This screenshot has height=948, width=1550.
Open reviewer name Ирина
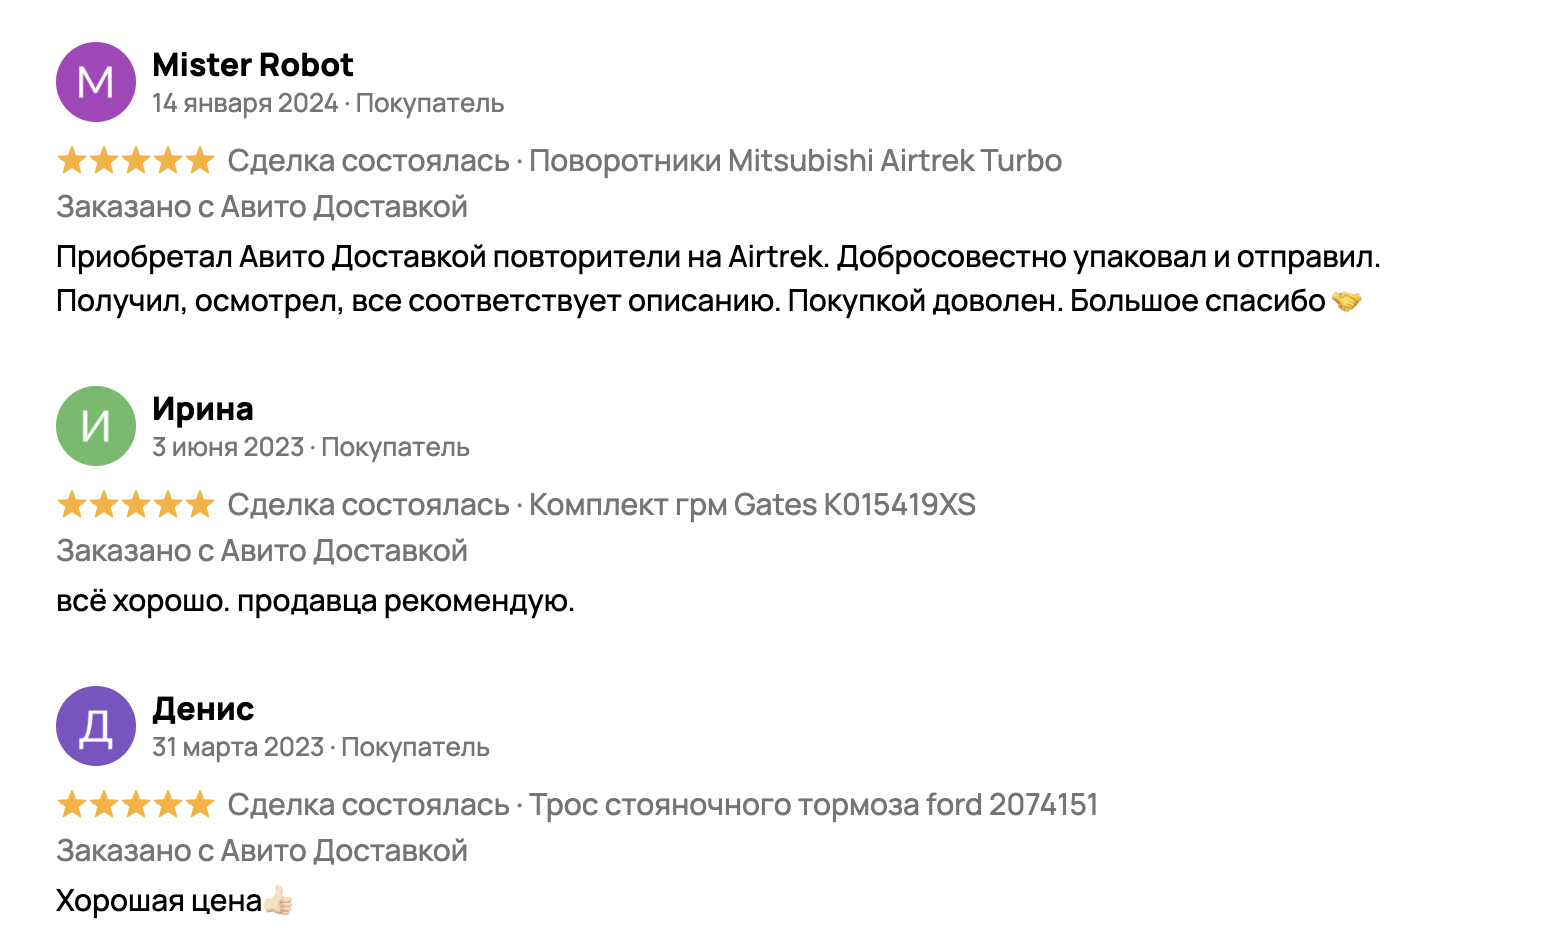[203, 409]
